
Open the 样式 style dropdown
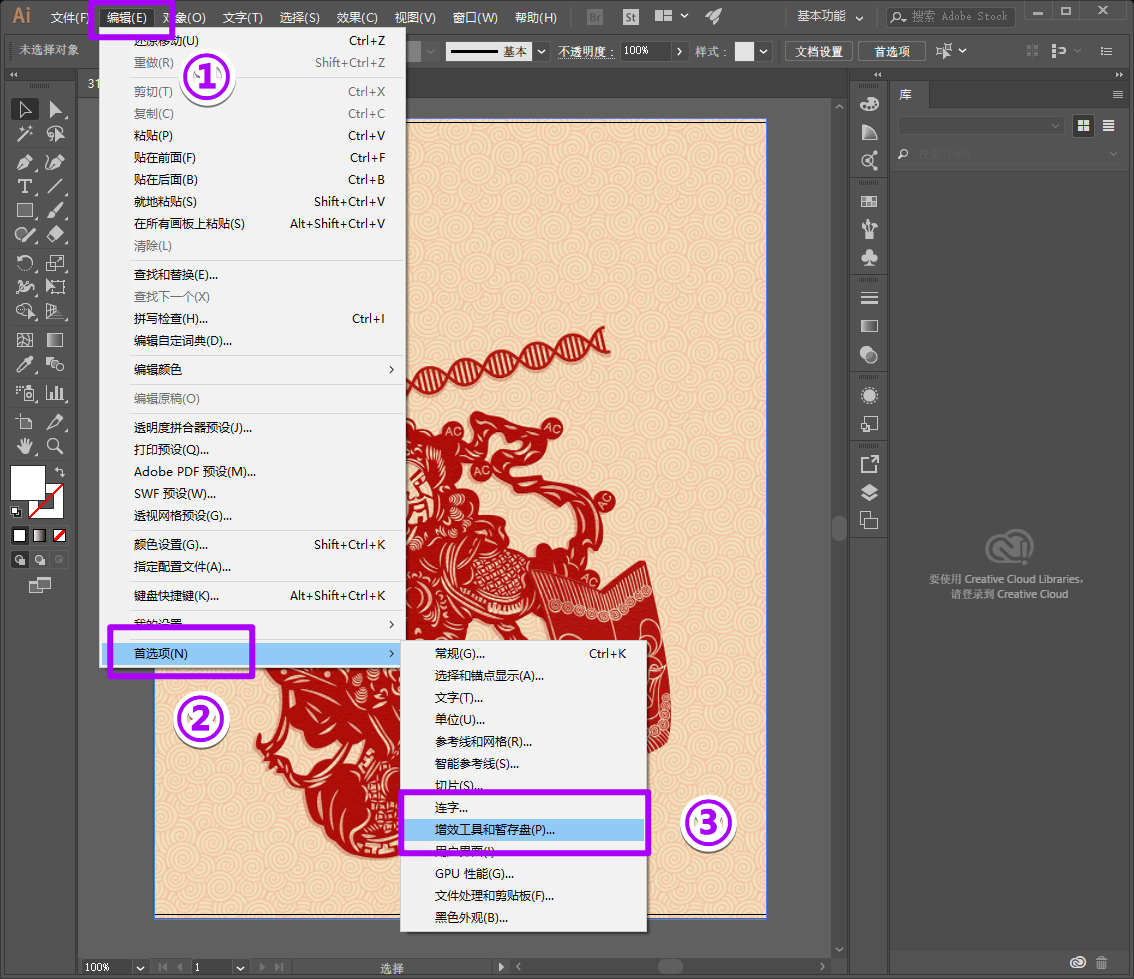coord(763,51)
